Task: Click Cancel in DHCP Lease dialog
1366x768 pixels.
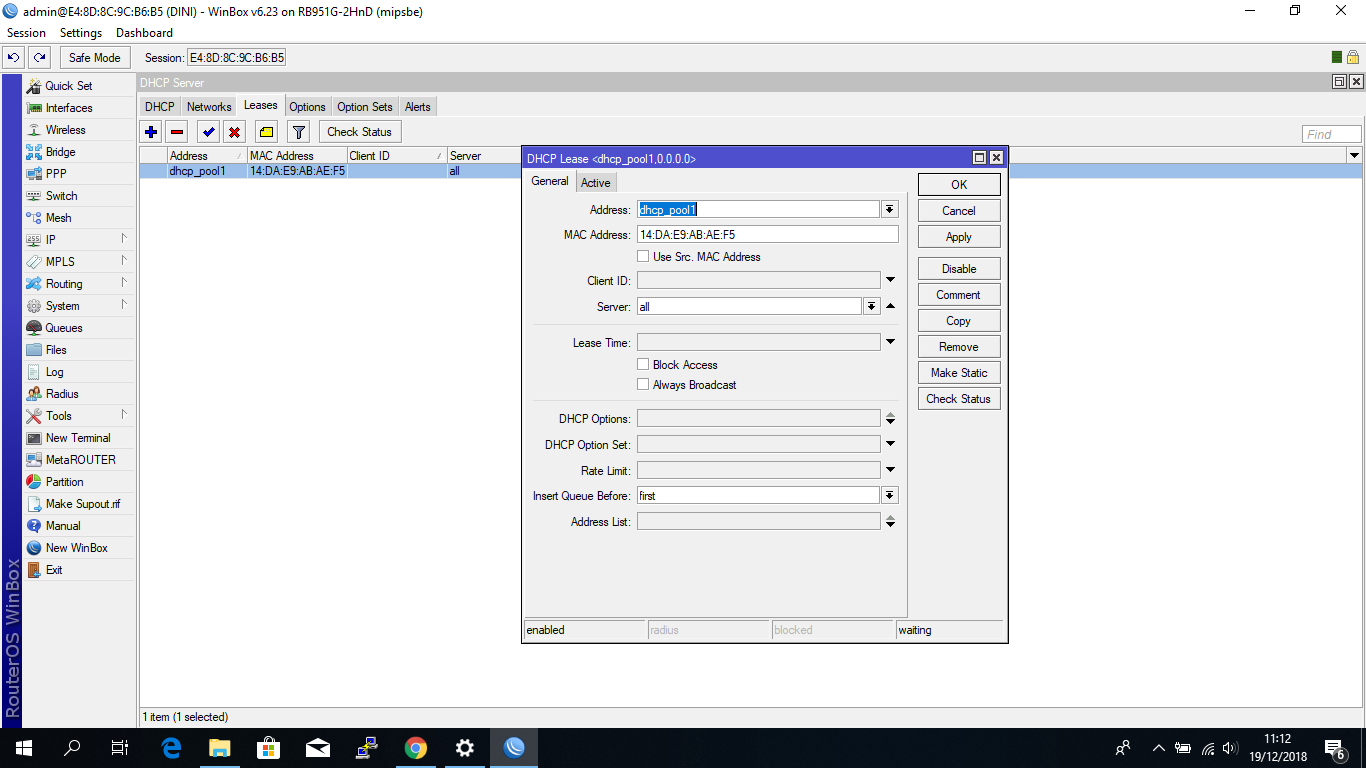Action: 959,211
